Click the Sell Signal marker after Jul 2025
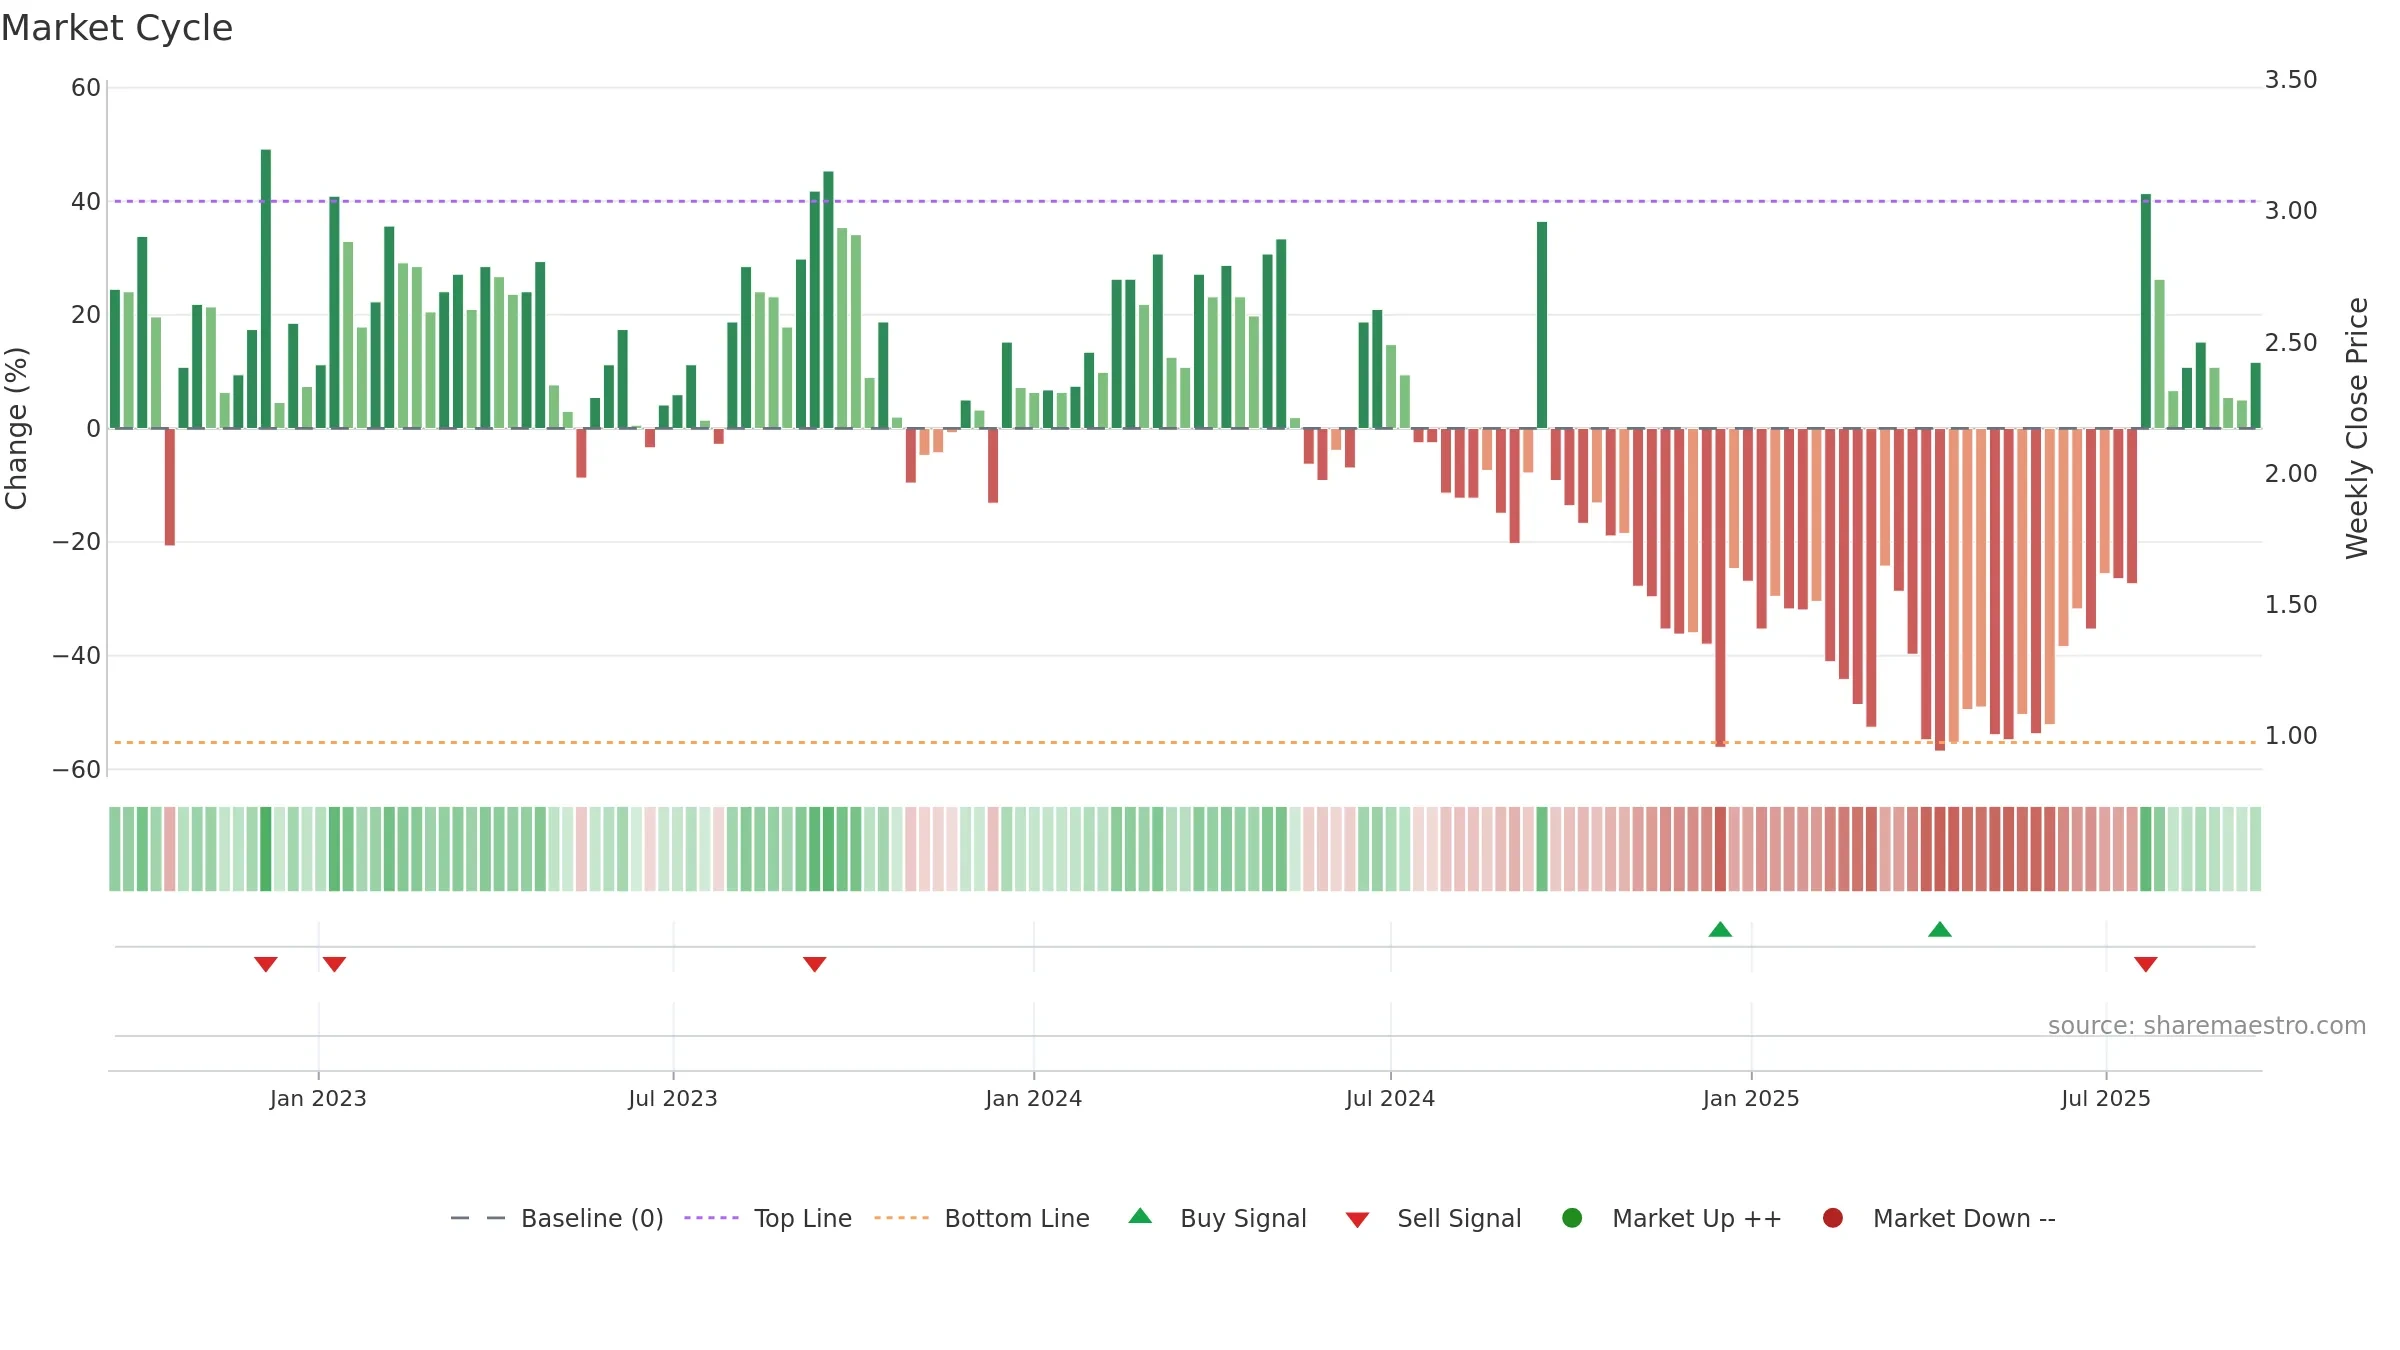This screenshot has height=1350, width=2400. (2146, 964)
